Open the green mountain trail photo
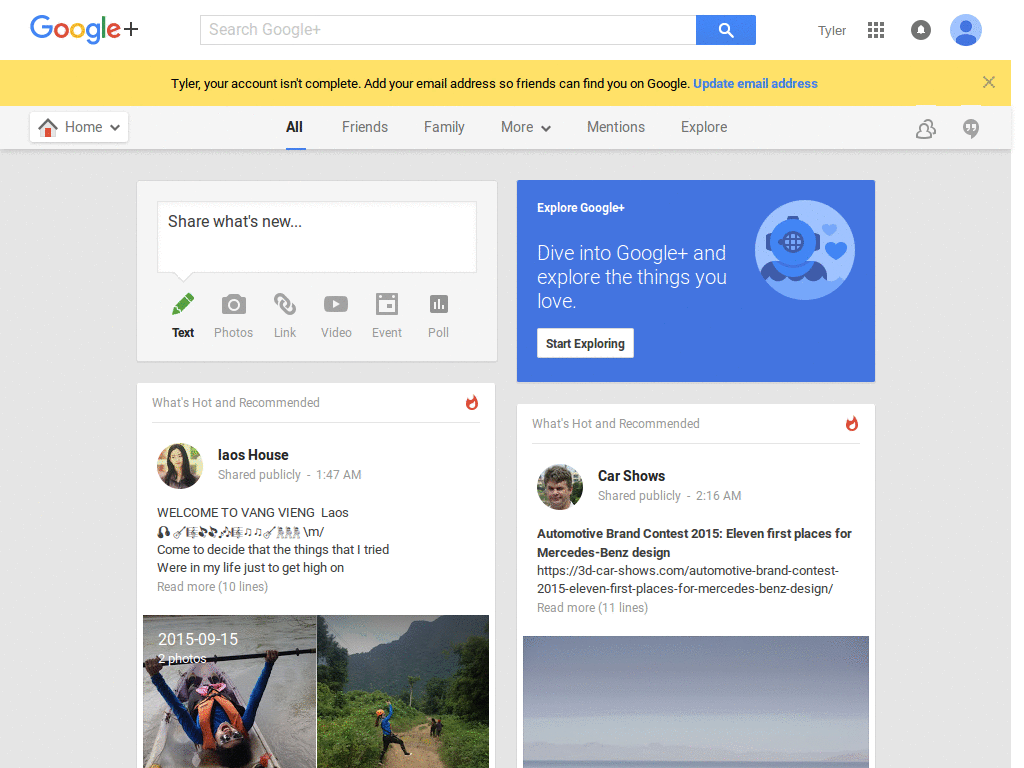The width and height of the screenshot is (1024, 768). (x=403, y=692)
